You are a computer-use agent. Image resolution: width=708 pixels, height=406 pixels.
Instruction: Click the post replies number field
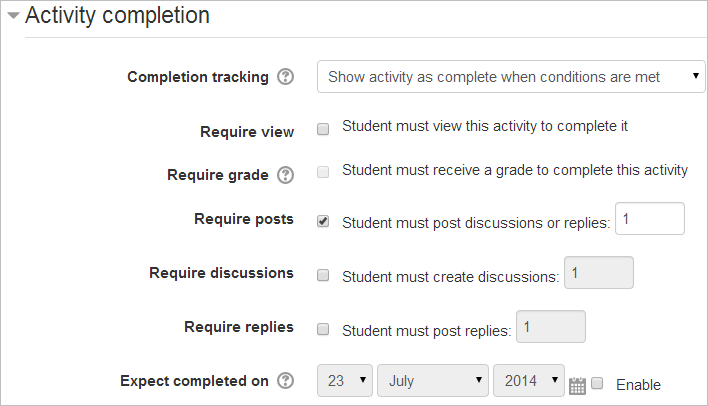550,326
